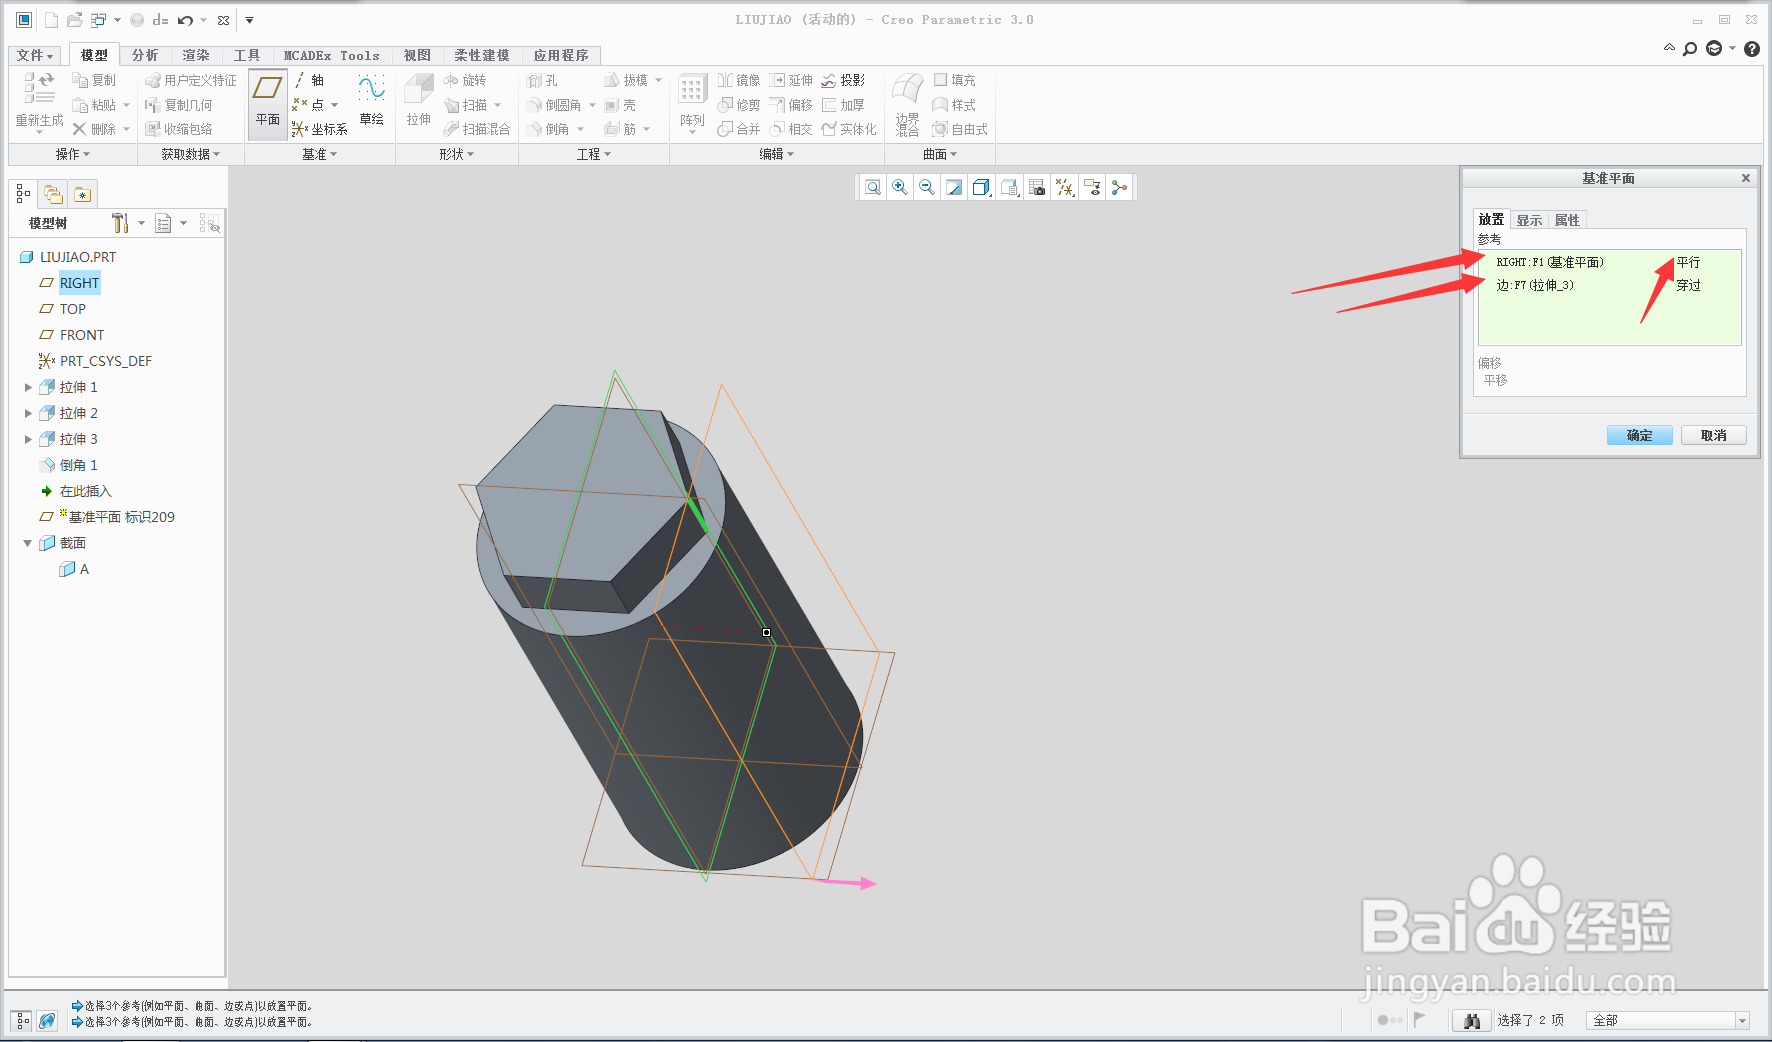Click the Project (投影) tool

tap(843, 80)
